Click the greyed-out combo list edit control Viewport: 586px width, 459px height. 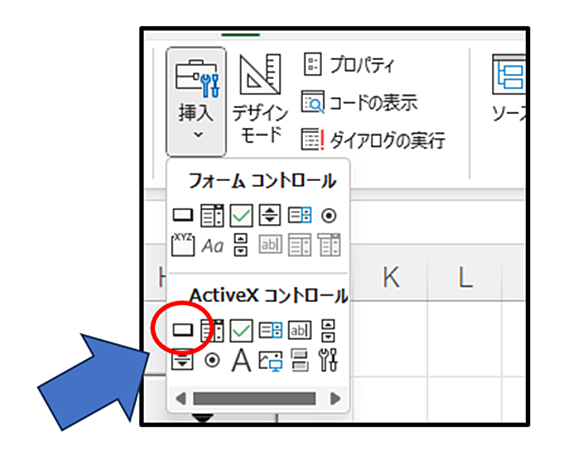coord(299,245)
